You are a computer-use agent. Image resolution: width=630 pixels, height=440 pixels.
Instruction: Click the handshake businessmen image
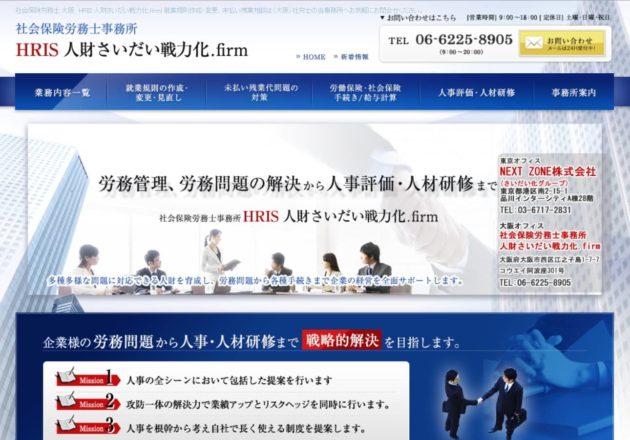coord(484,404)
